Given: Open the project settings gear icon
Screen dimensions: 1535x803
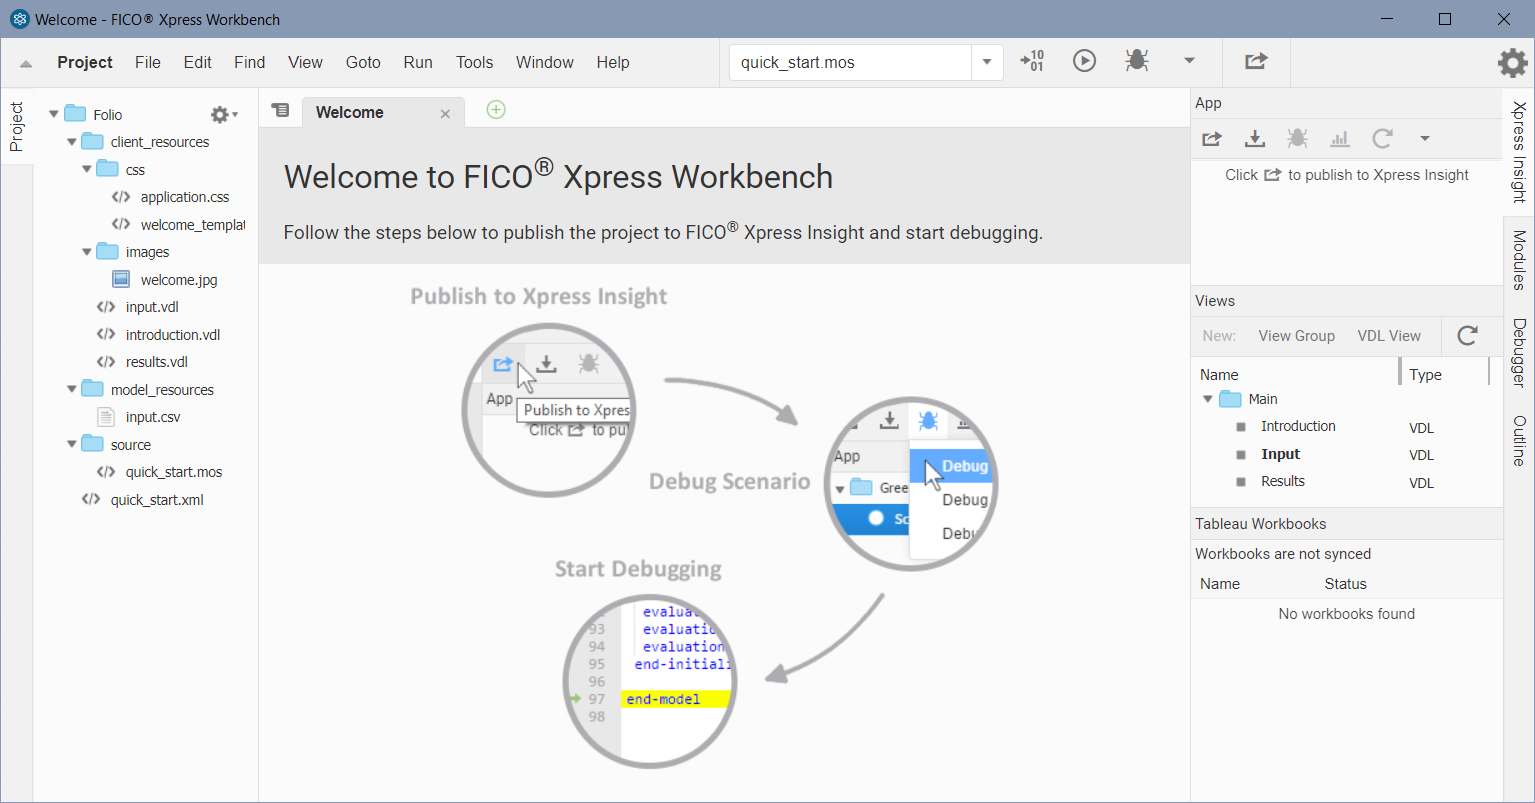Looking at the screenshot, I should [x=219, y=114].
